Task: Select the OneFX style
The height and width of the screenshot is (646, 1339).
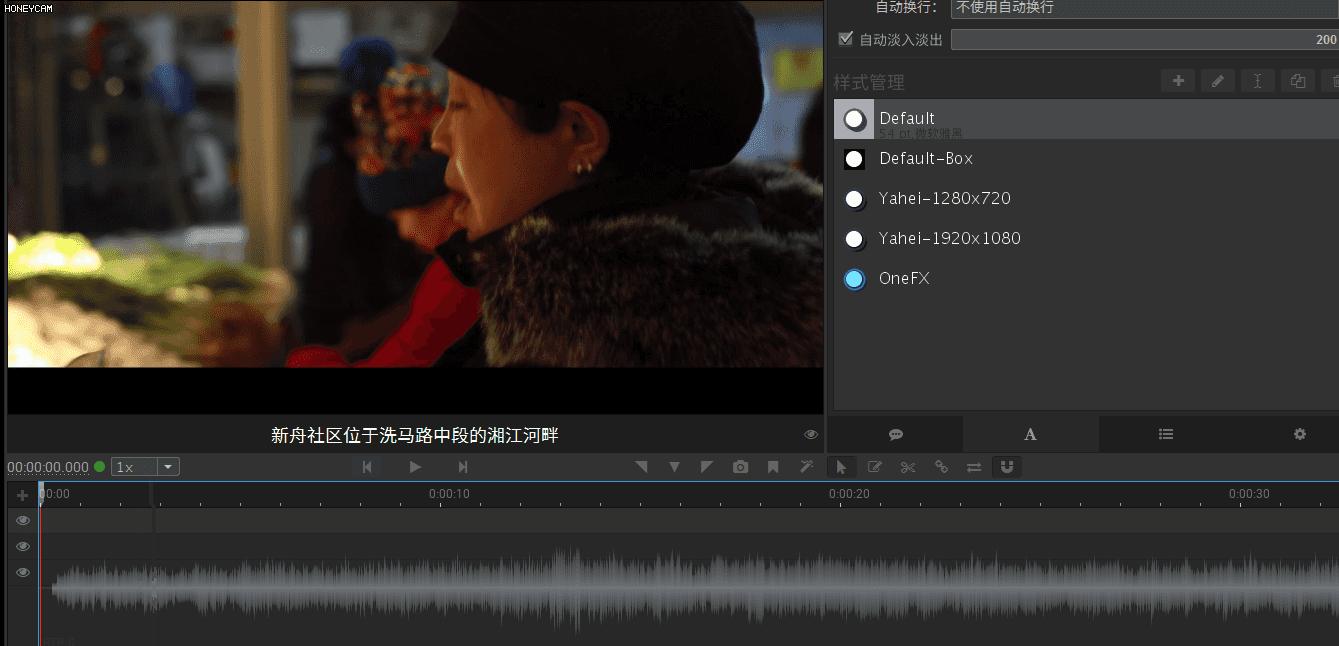Action: (904, 279)
